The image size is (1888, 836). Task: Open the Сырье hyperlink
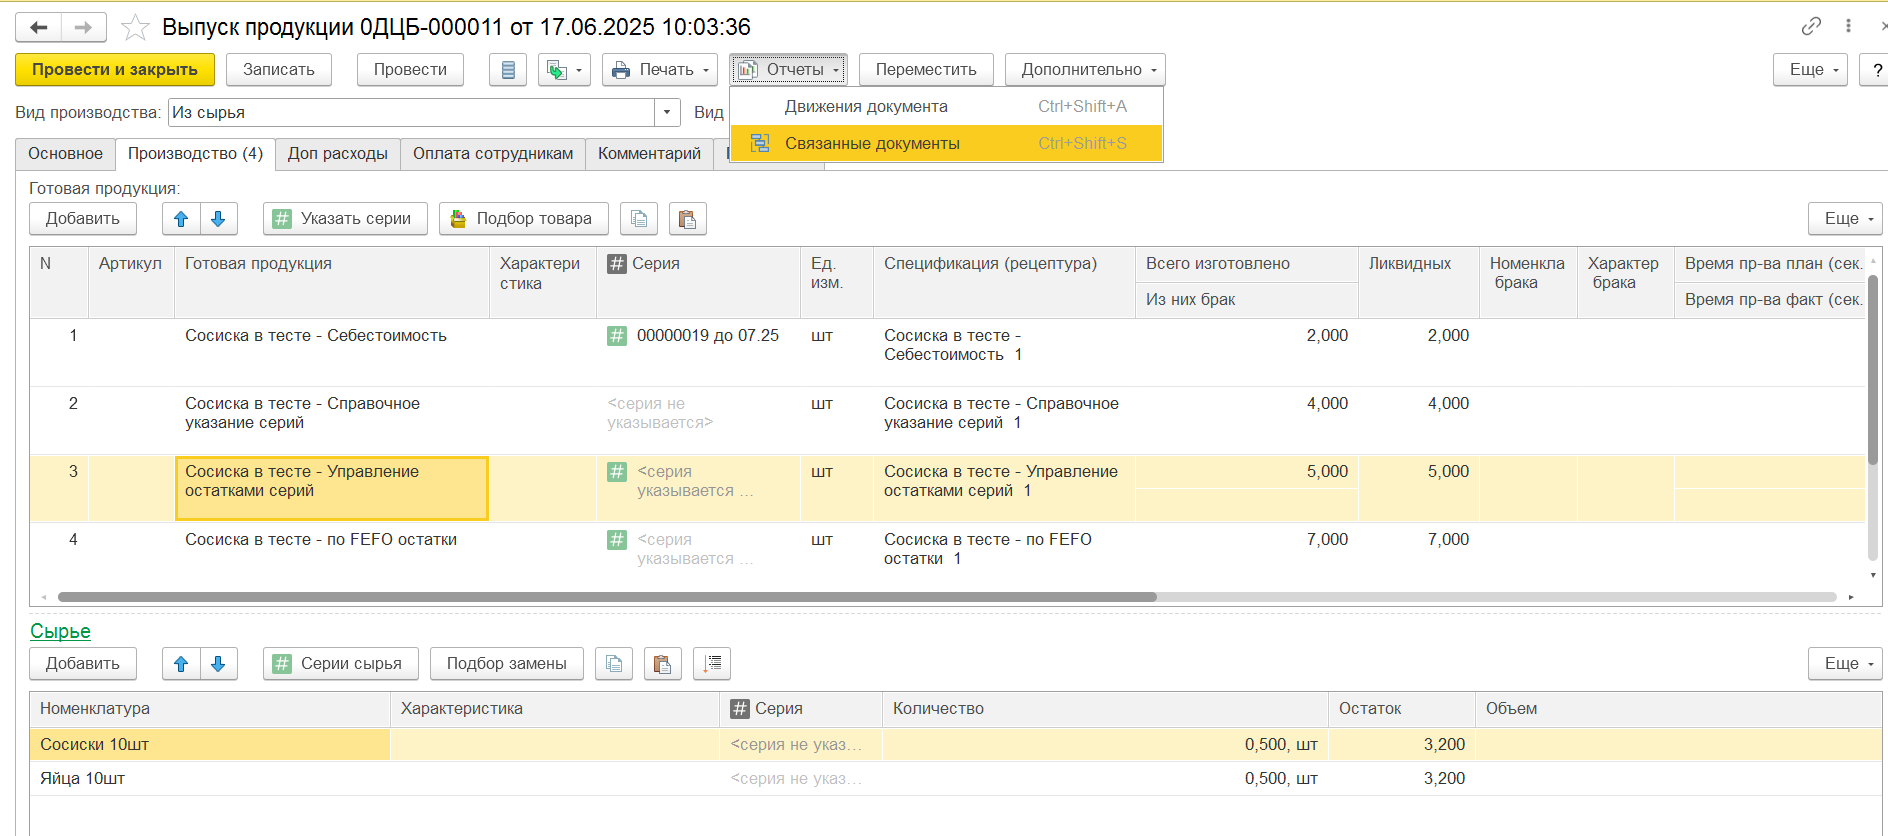(x=60, y=632)
